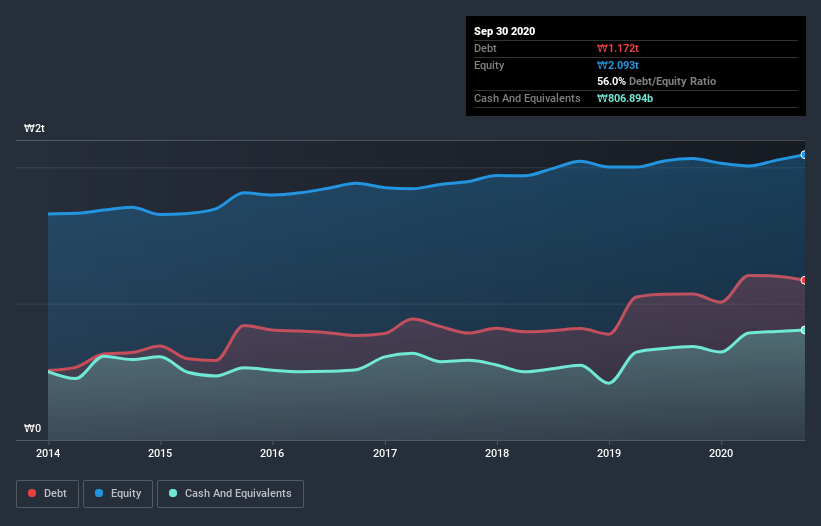This screenshot has width=821, height=526.
Task: Click the 2019 x-axis label
Action: [x=609, y=453]
